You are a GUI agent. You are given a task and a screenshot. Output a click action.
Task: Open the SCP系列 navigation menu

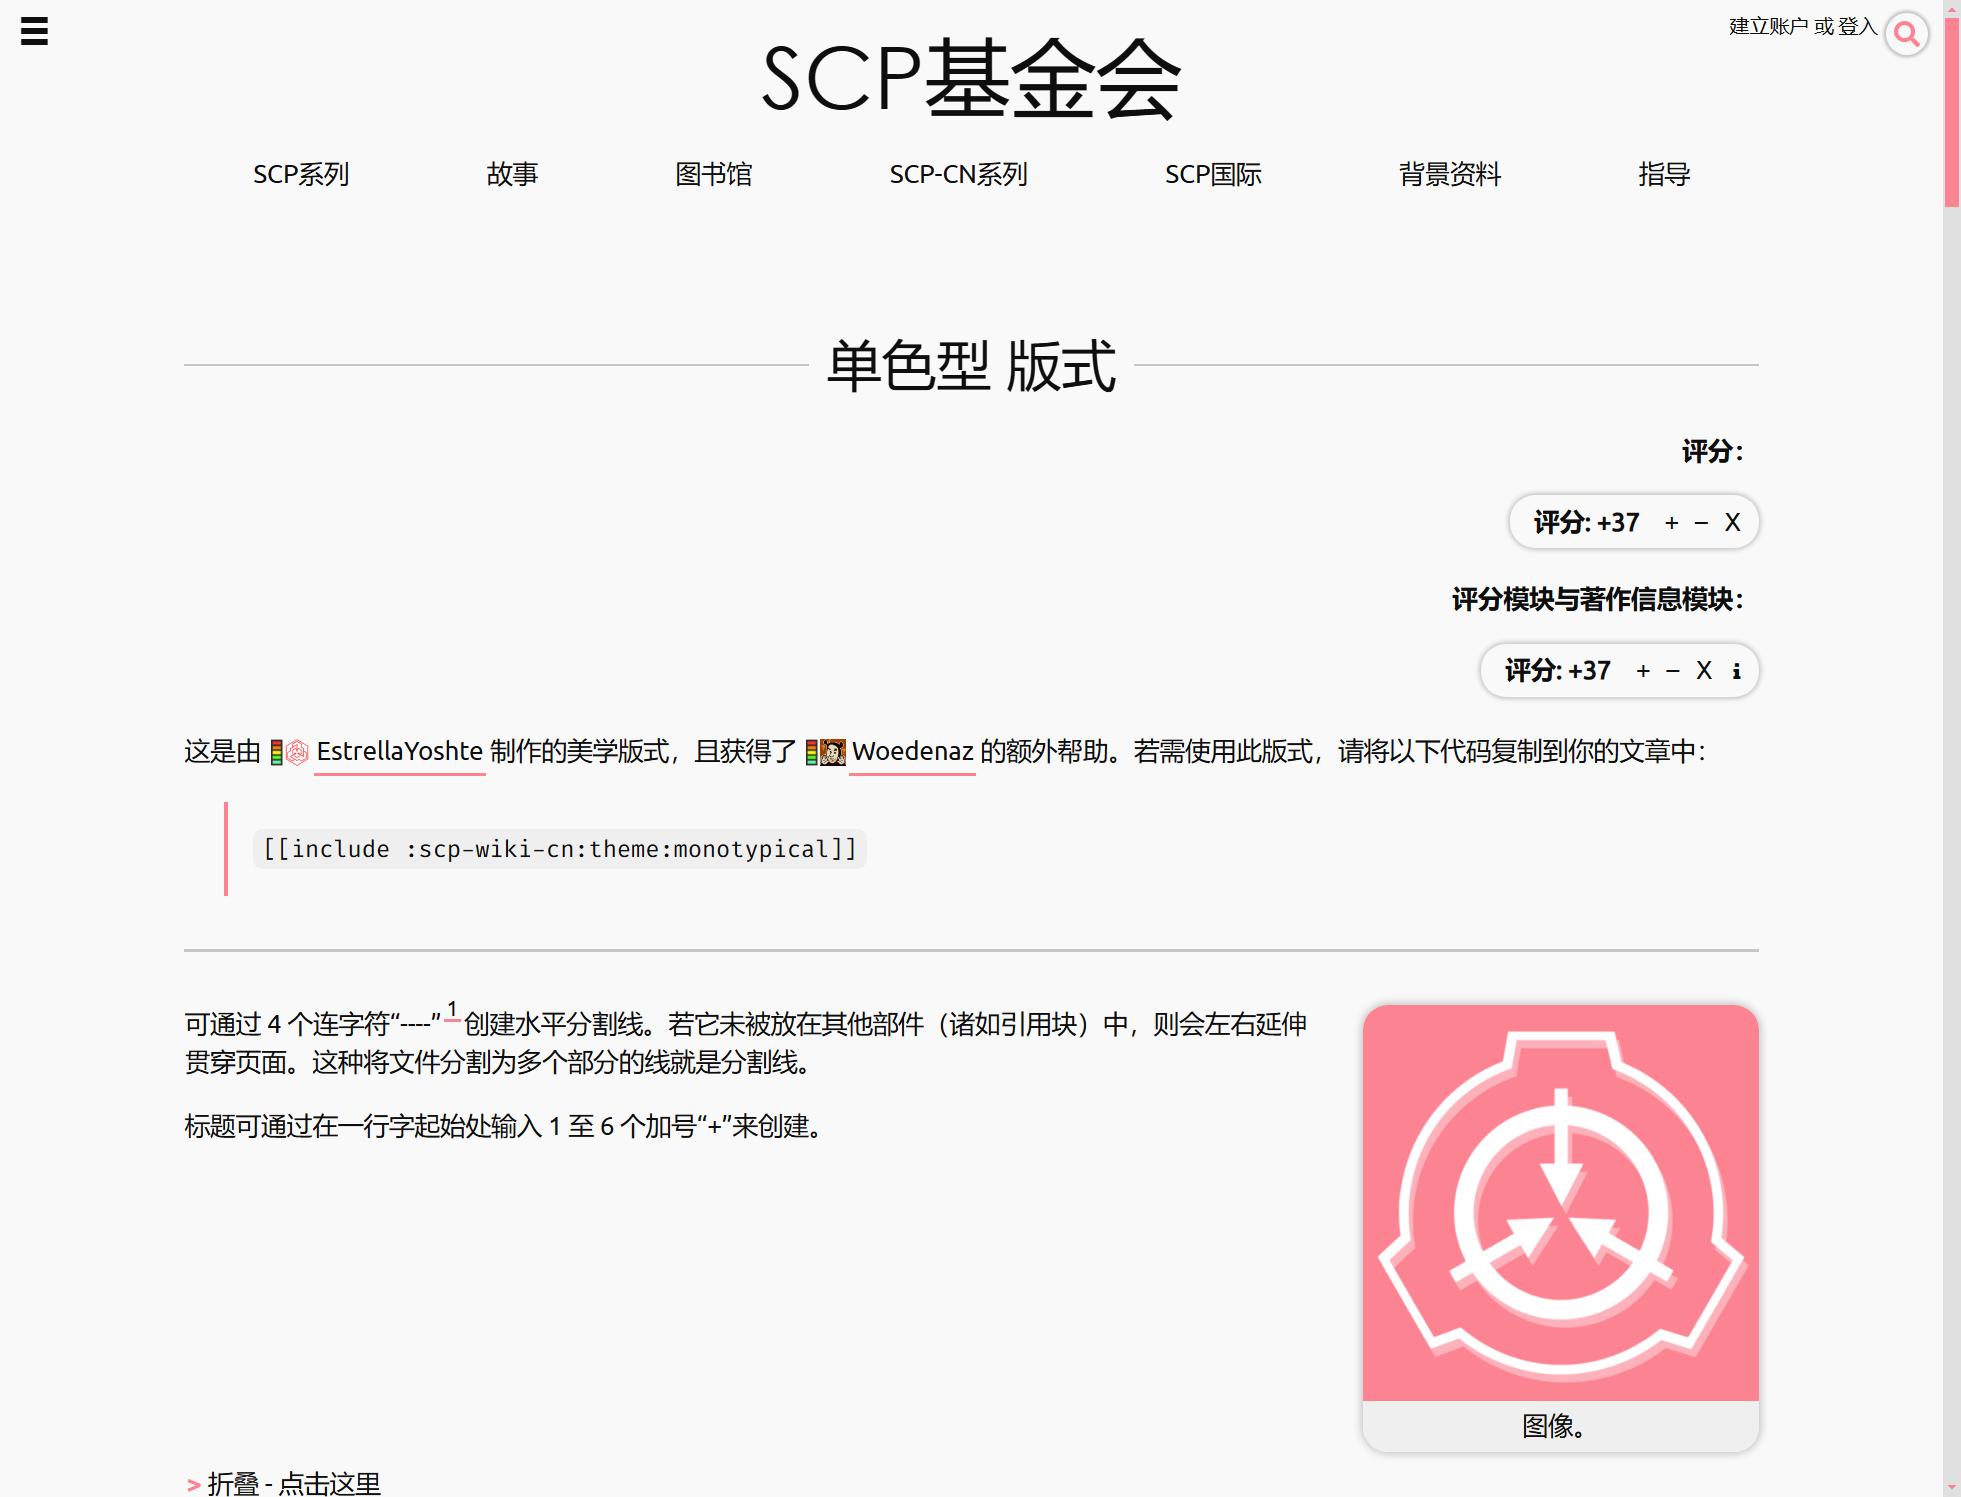[300, 174]
